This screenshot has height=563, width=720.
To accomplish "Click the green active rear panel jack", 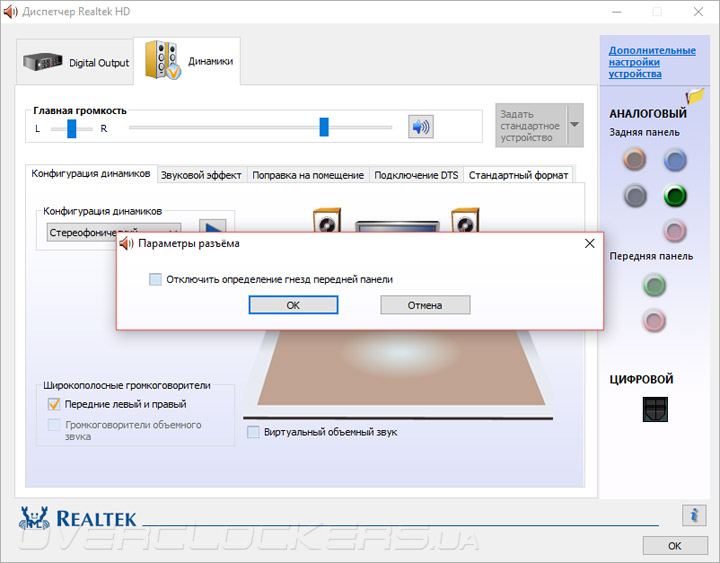I will click(675, 196).
